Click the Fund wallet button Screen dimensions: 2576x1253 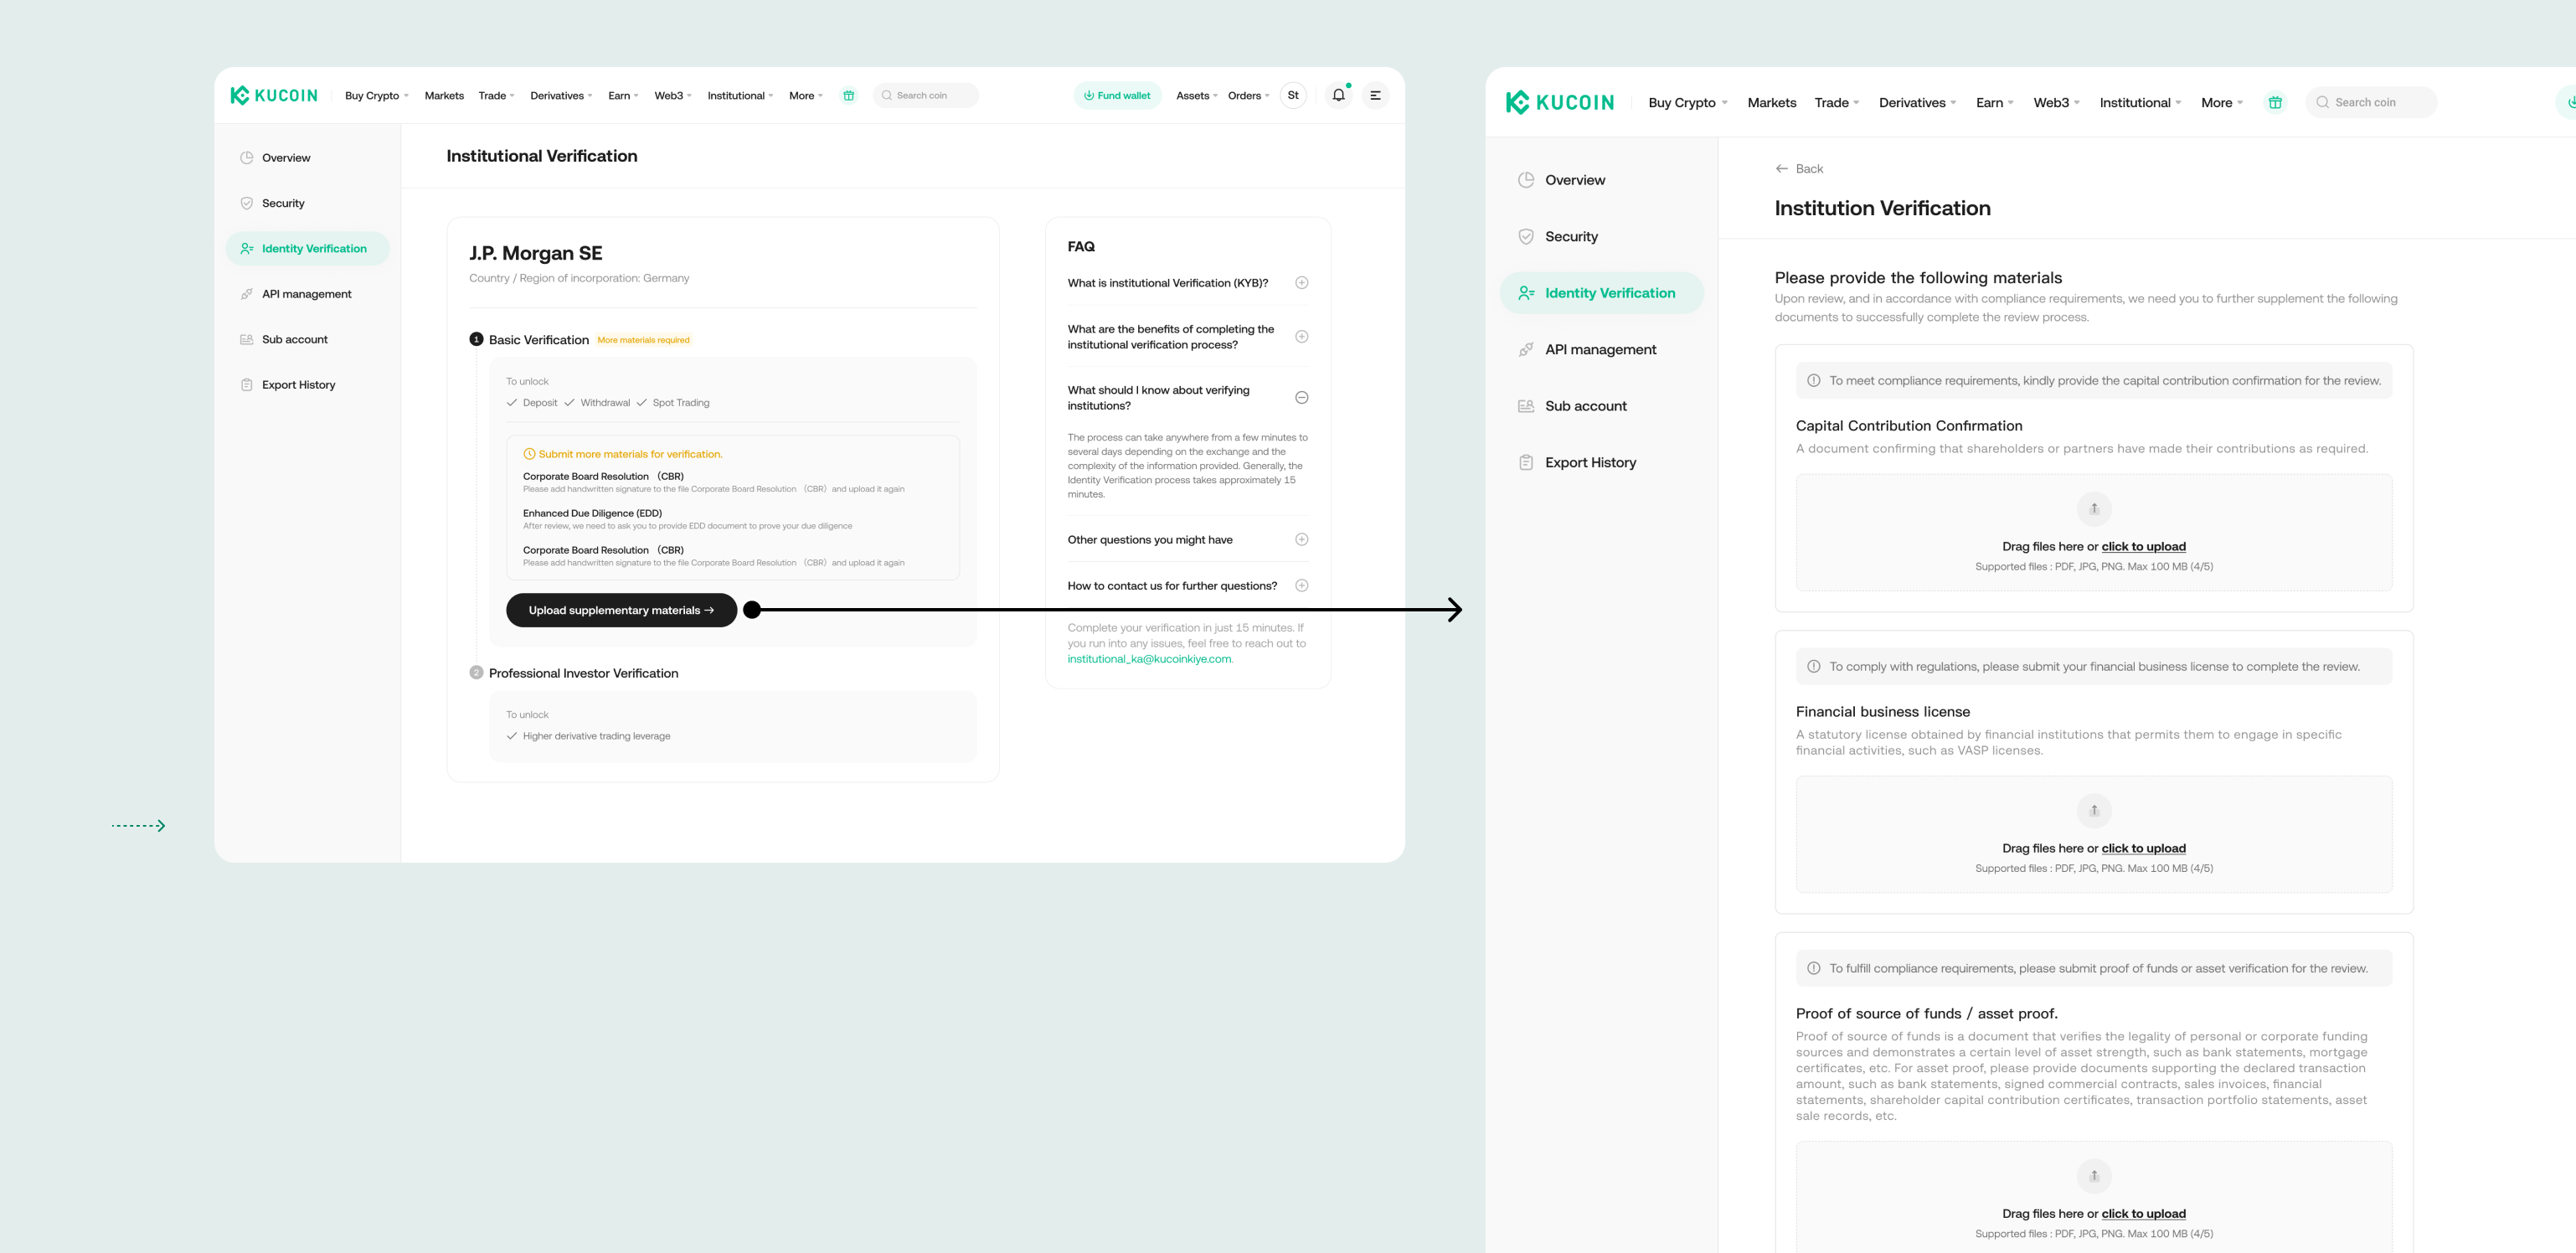click(x=1117, y=96)
